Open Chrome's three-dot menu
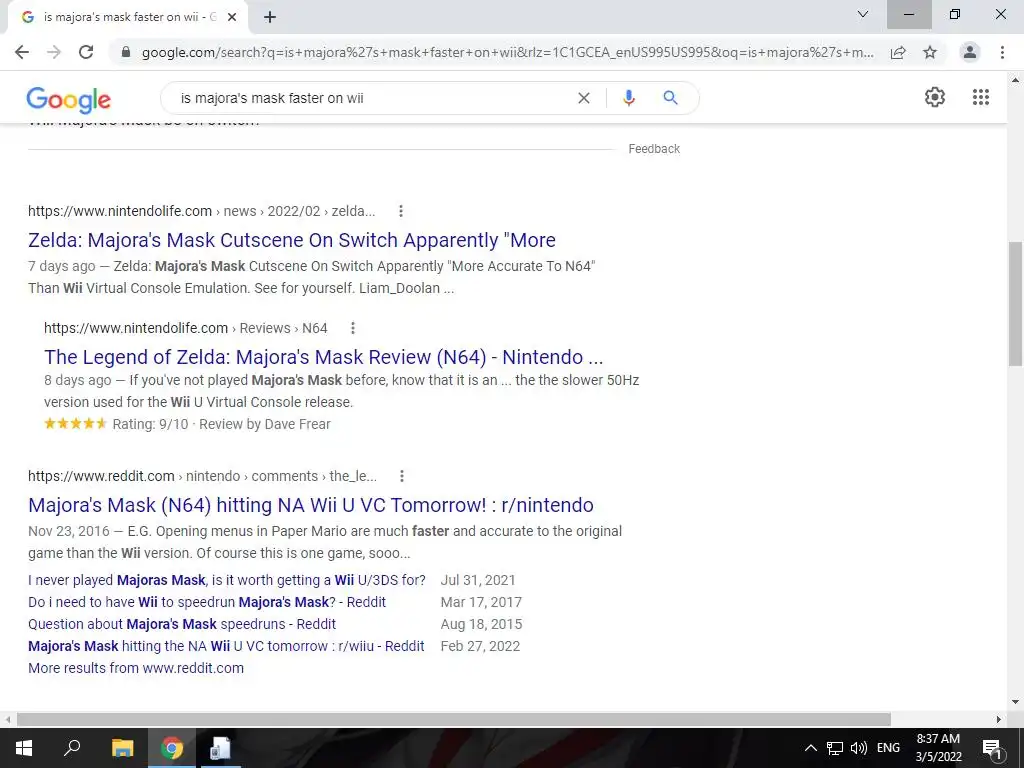The image size is (1024, 768). 1002,52
